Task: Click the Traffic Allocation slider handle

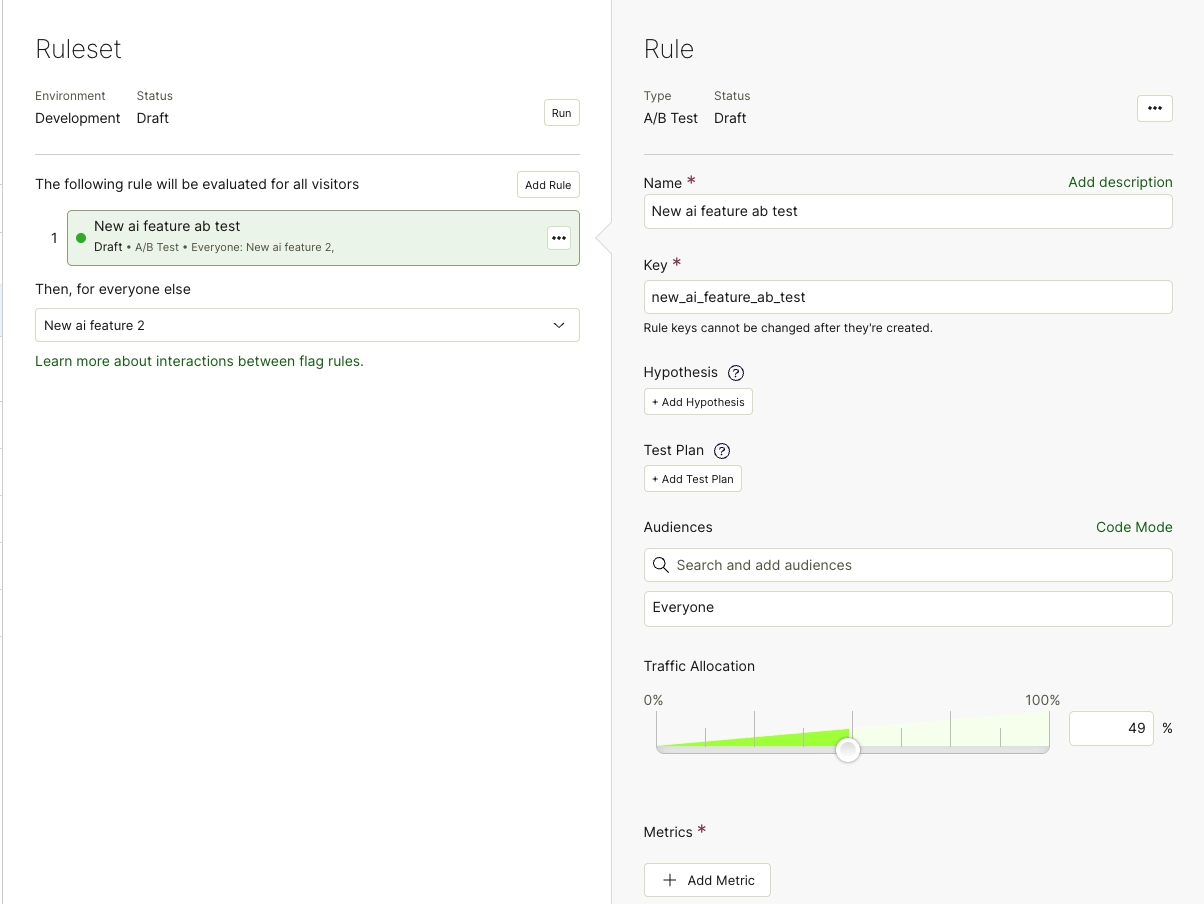Action: 848,750
